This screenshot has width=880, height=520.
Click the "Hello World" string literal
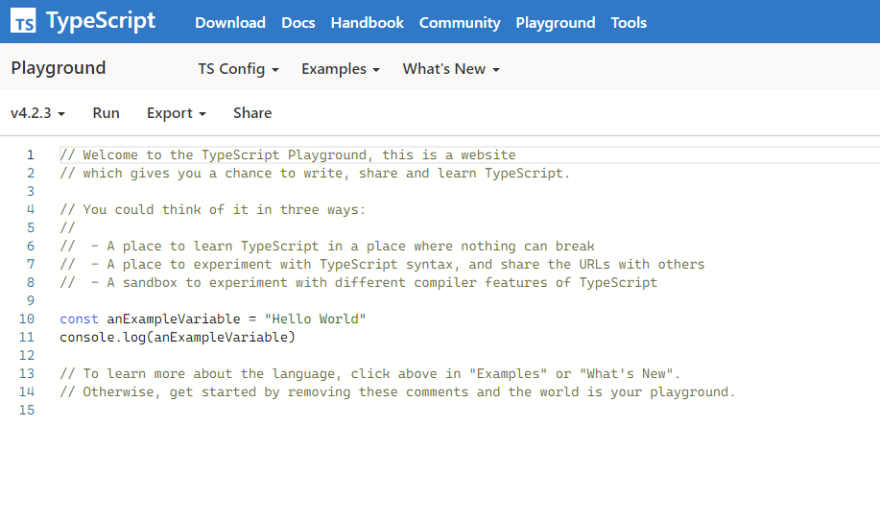pos(315,319)
